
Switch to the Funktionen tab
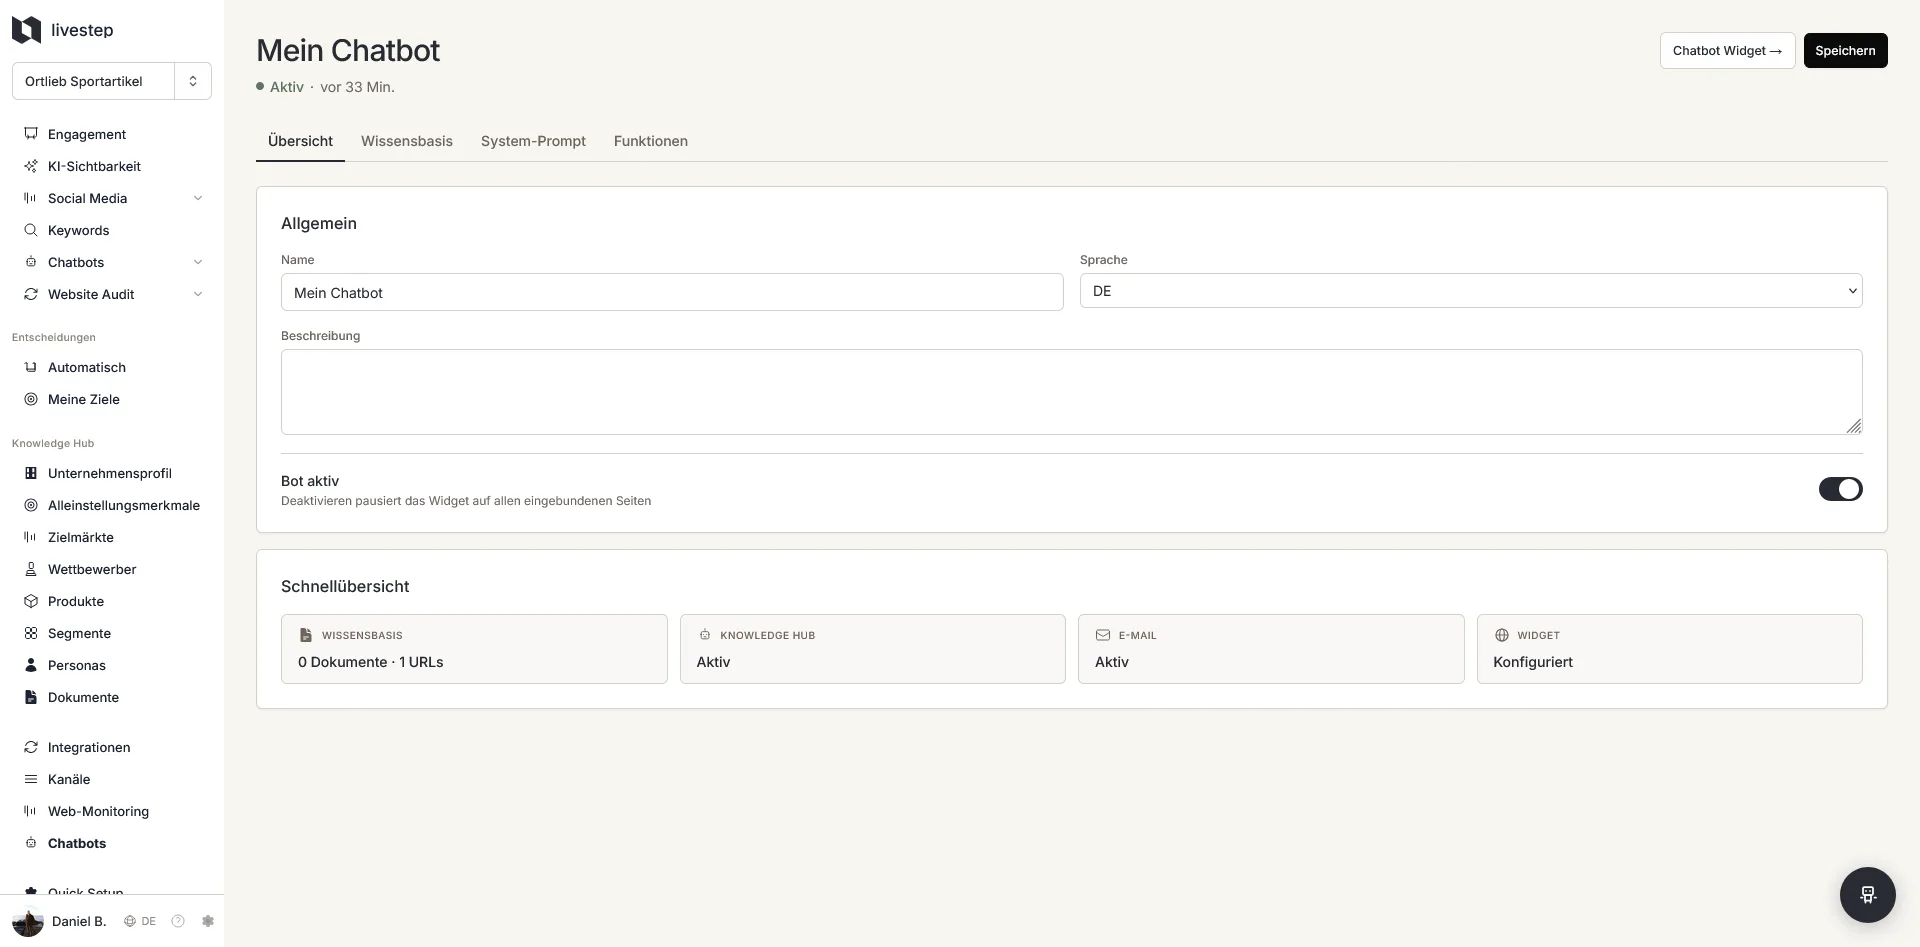point(651,141)
